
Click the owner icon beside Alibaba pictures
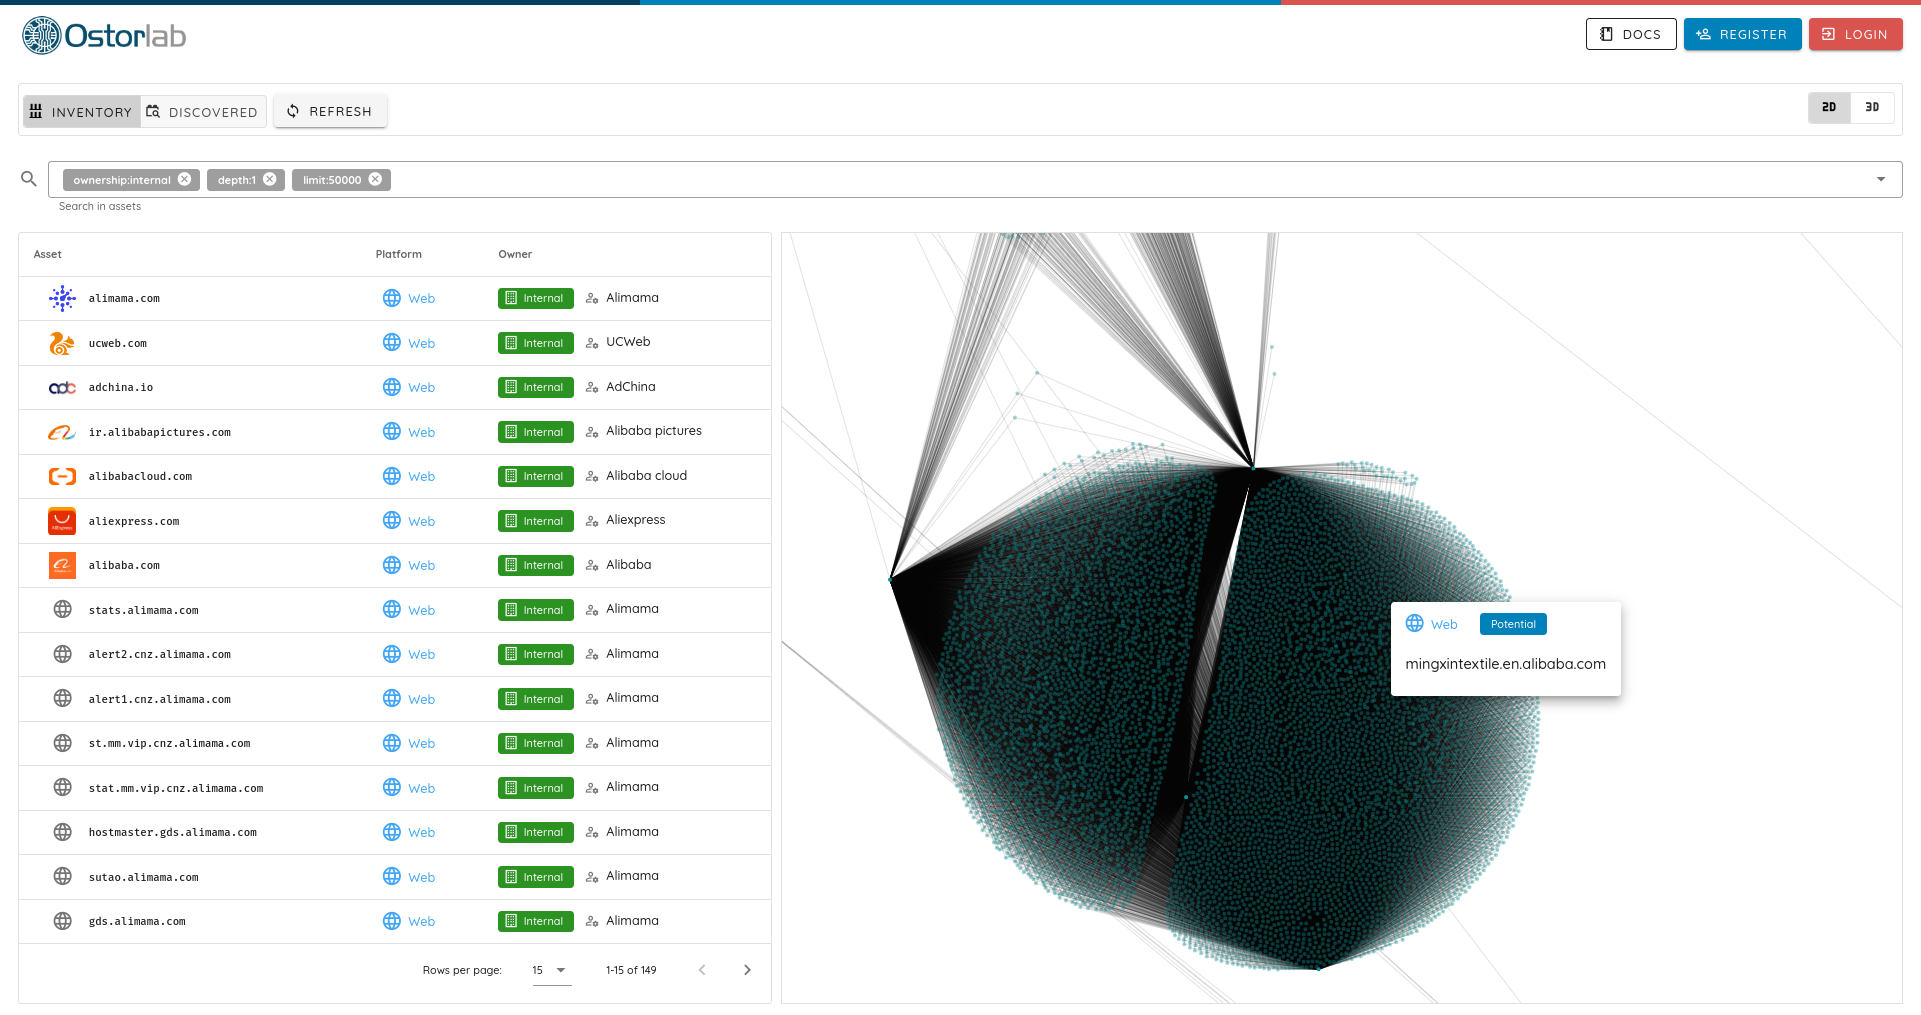click(x=592, y=432)
